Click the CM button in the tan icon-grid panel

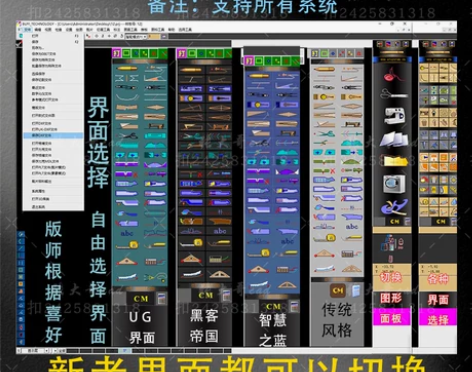441,221
